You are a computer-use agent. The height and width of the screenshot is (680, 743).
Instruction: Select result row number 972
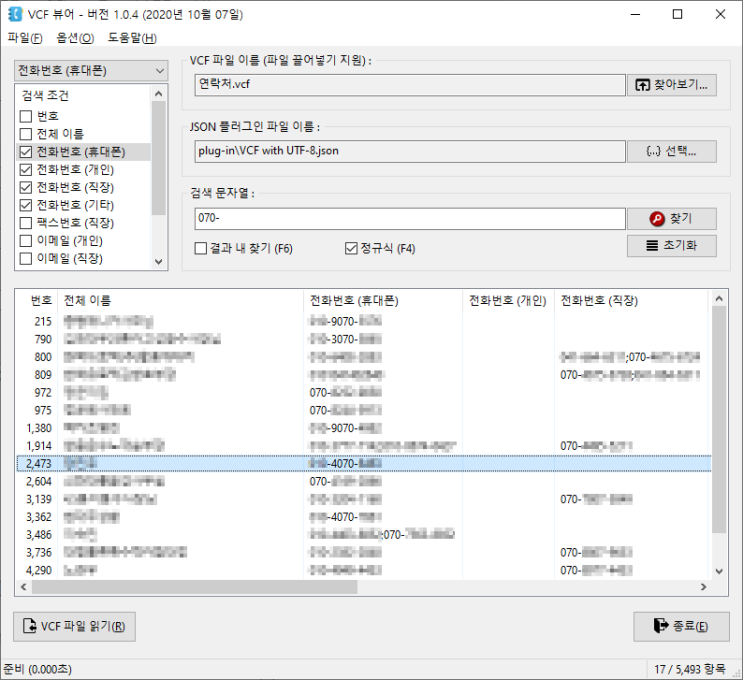[363, 392]
